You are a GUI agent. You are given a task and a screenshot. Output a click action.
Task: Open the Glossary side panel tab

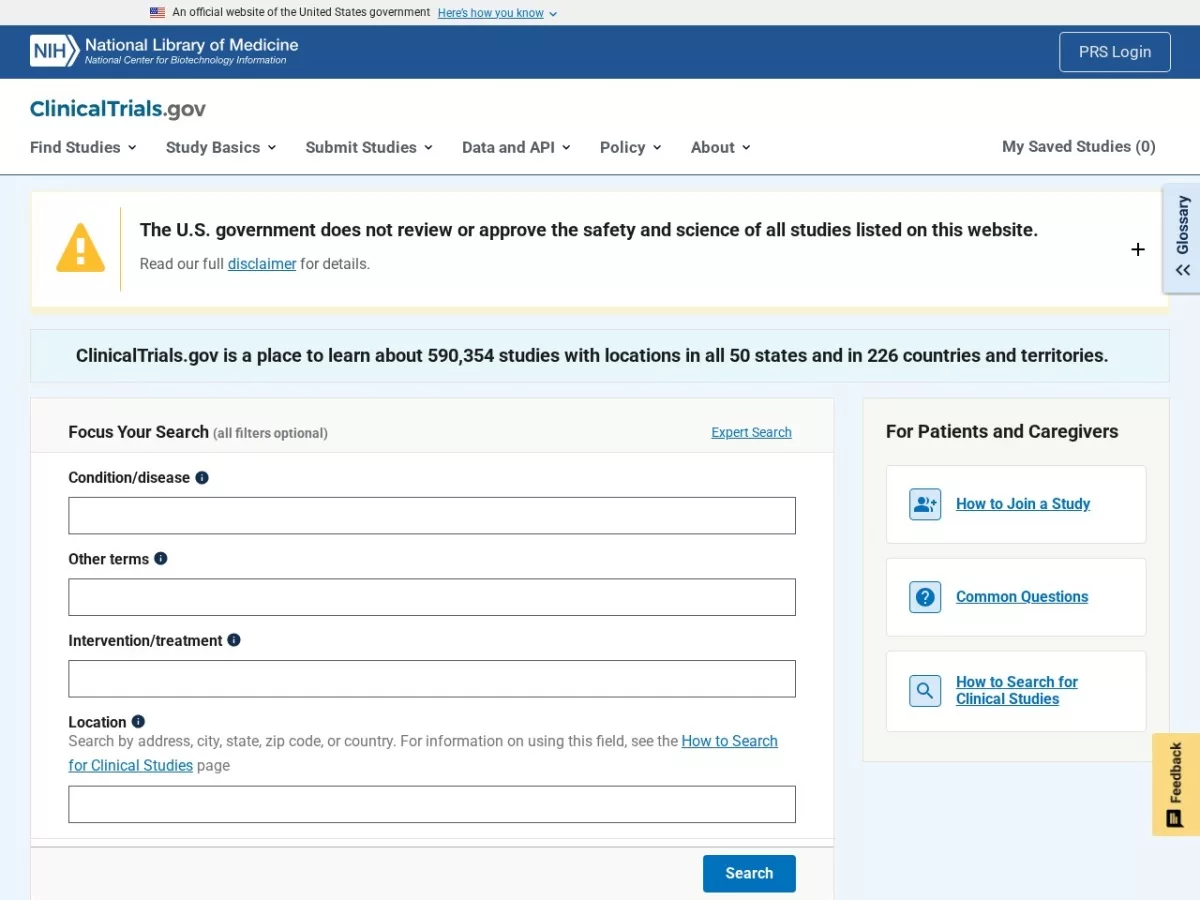click(1182, 237)
